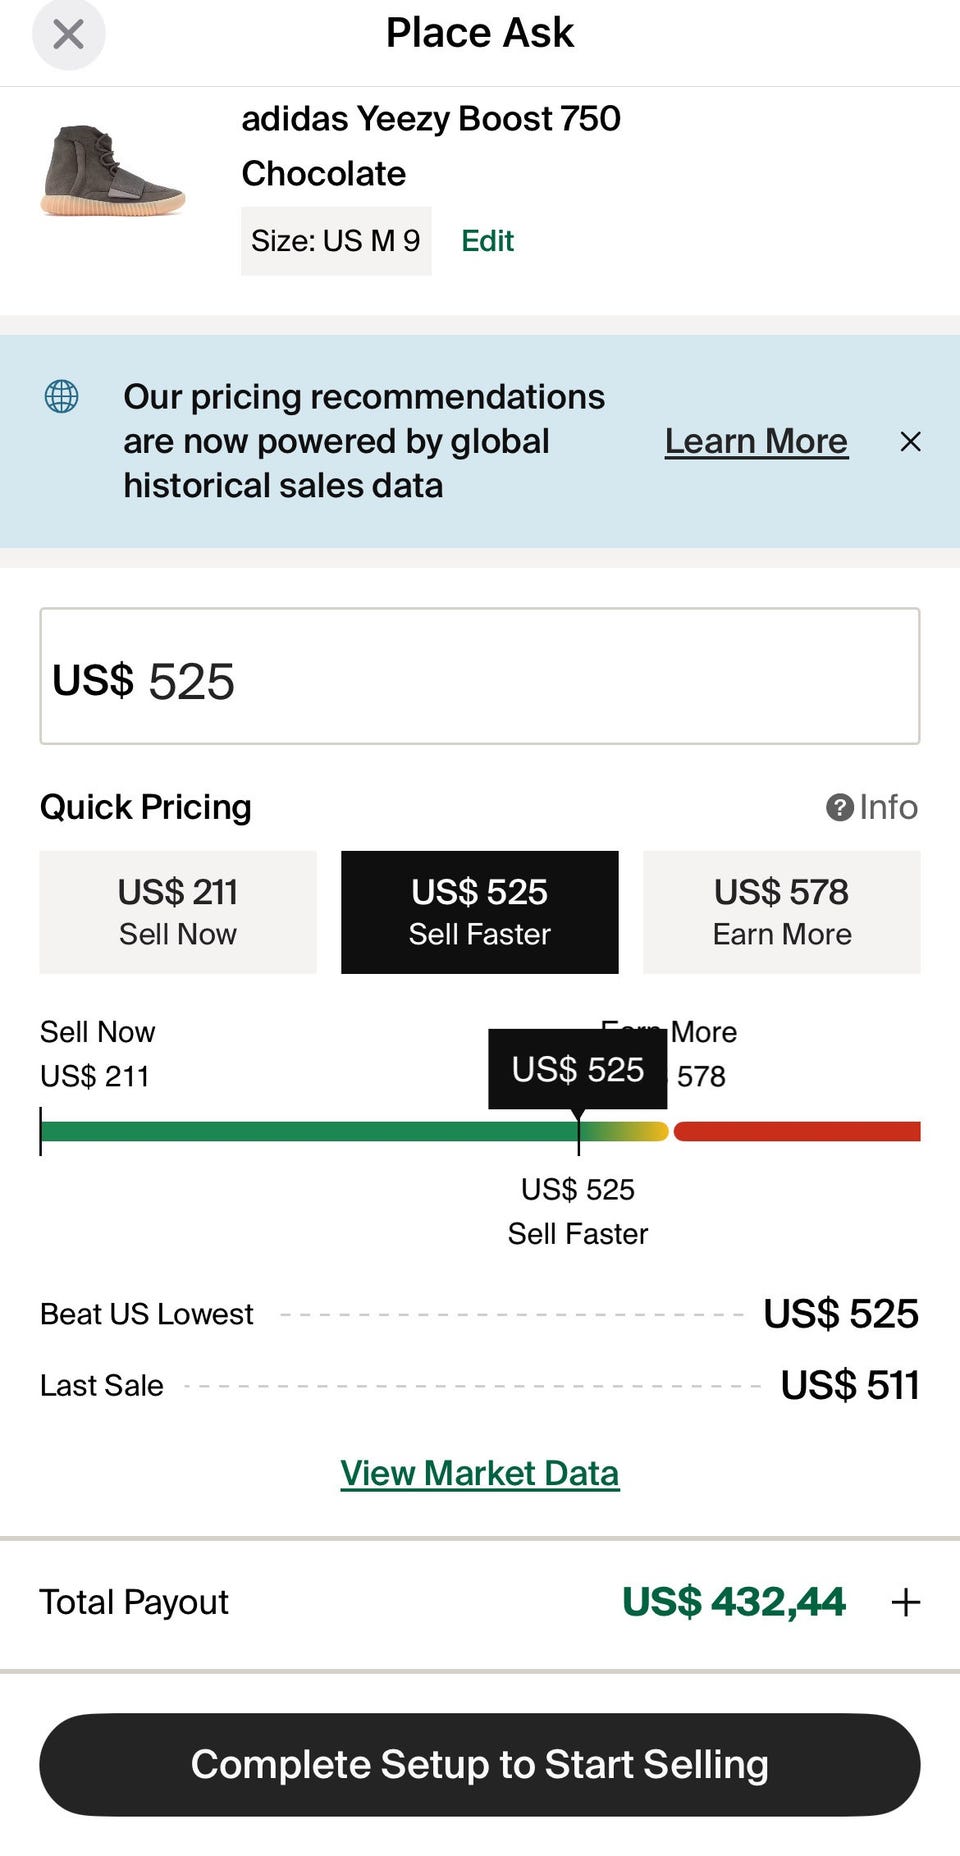Click the US$ 525 ask price field

(480, 677)
